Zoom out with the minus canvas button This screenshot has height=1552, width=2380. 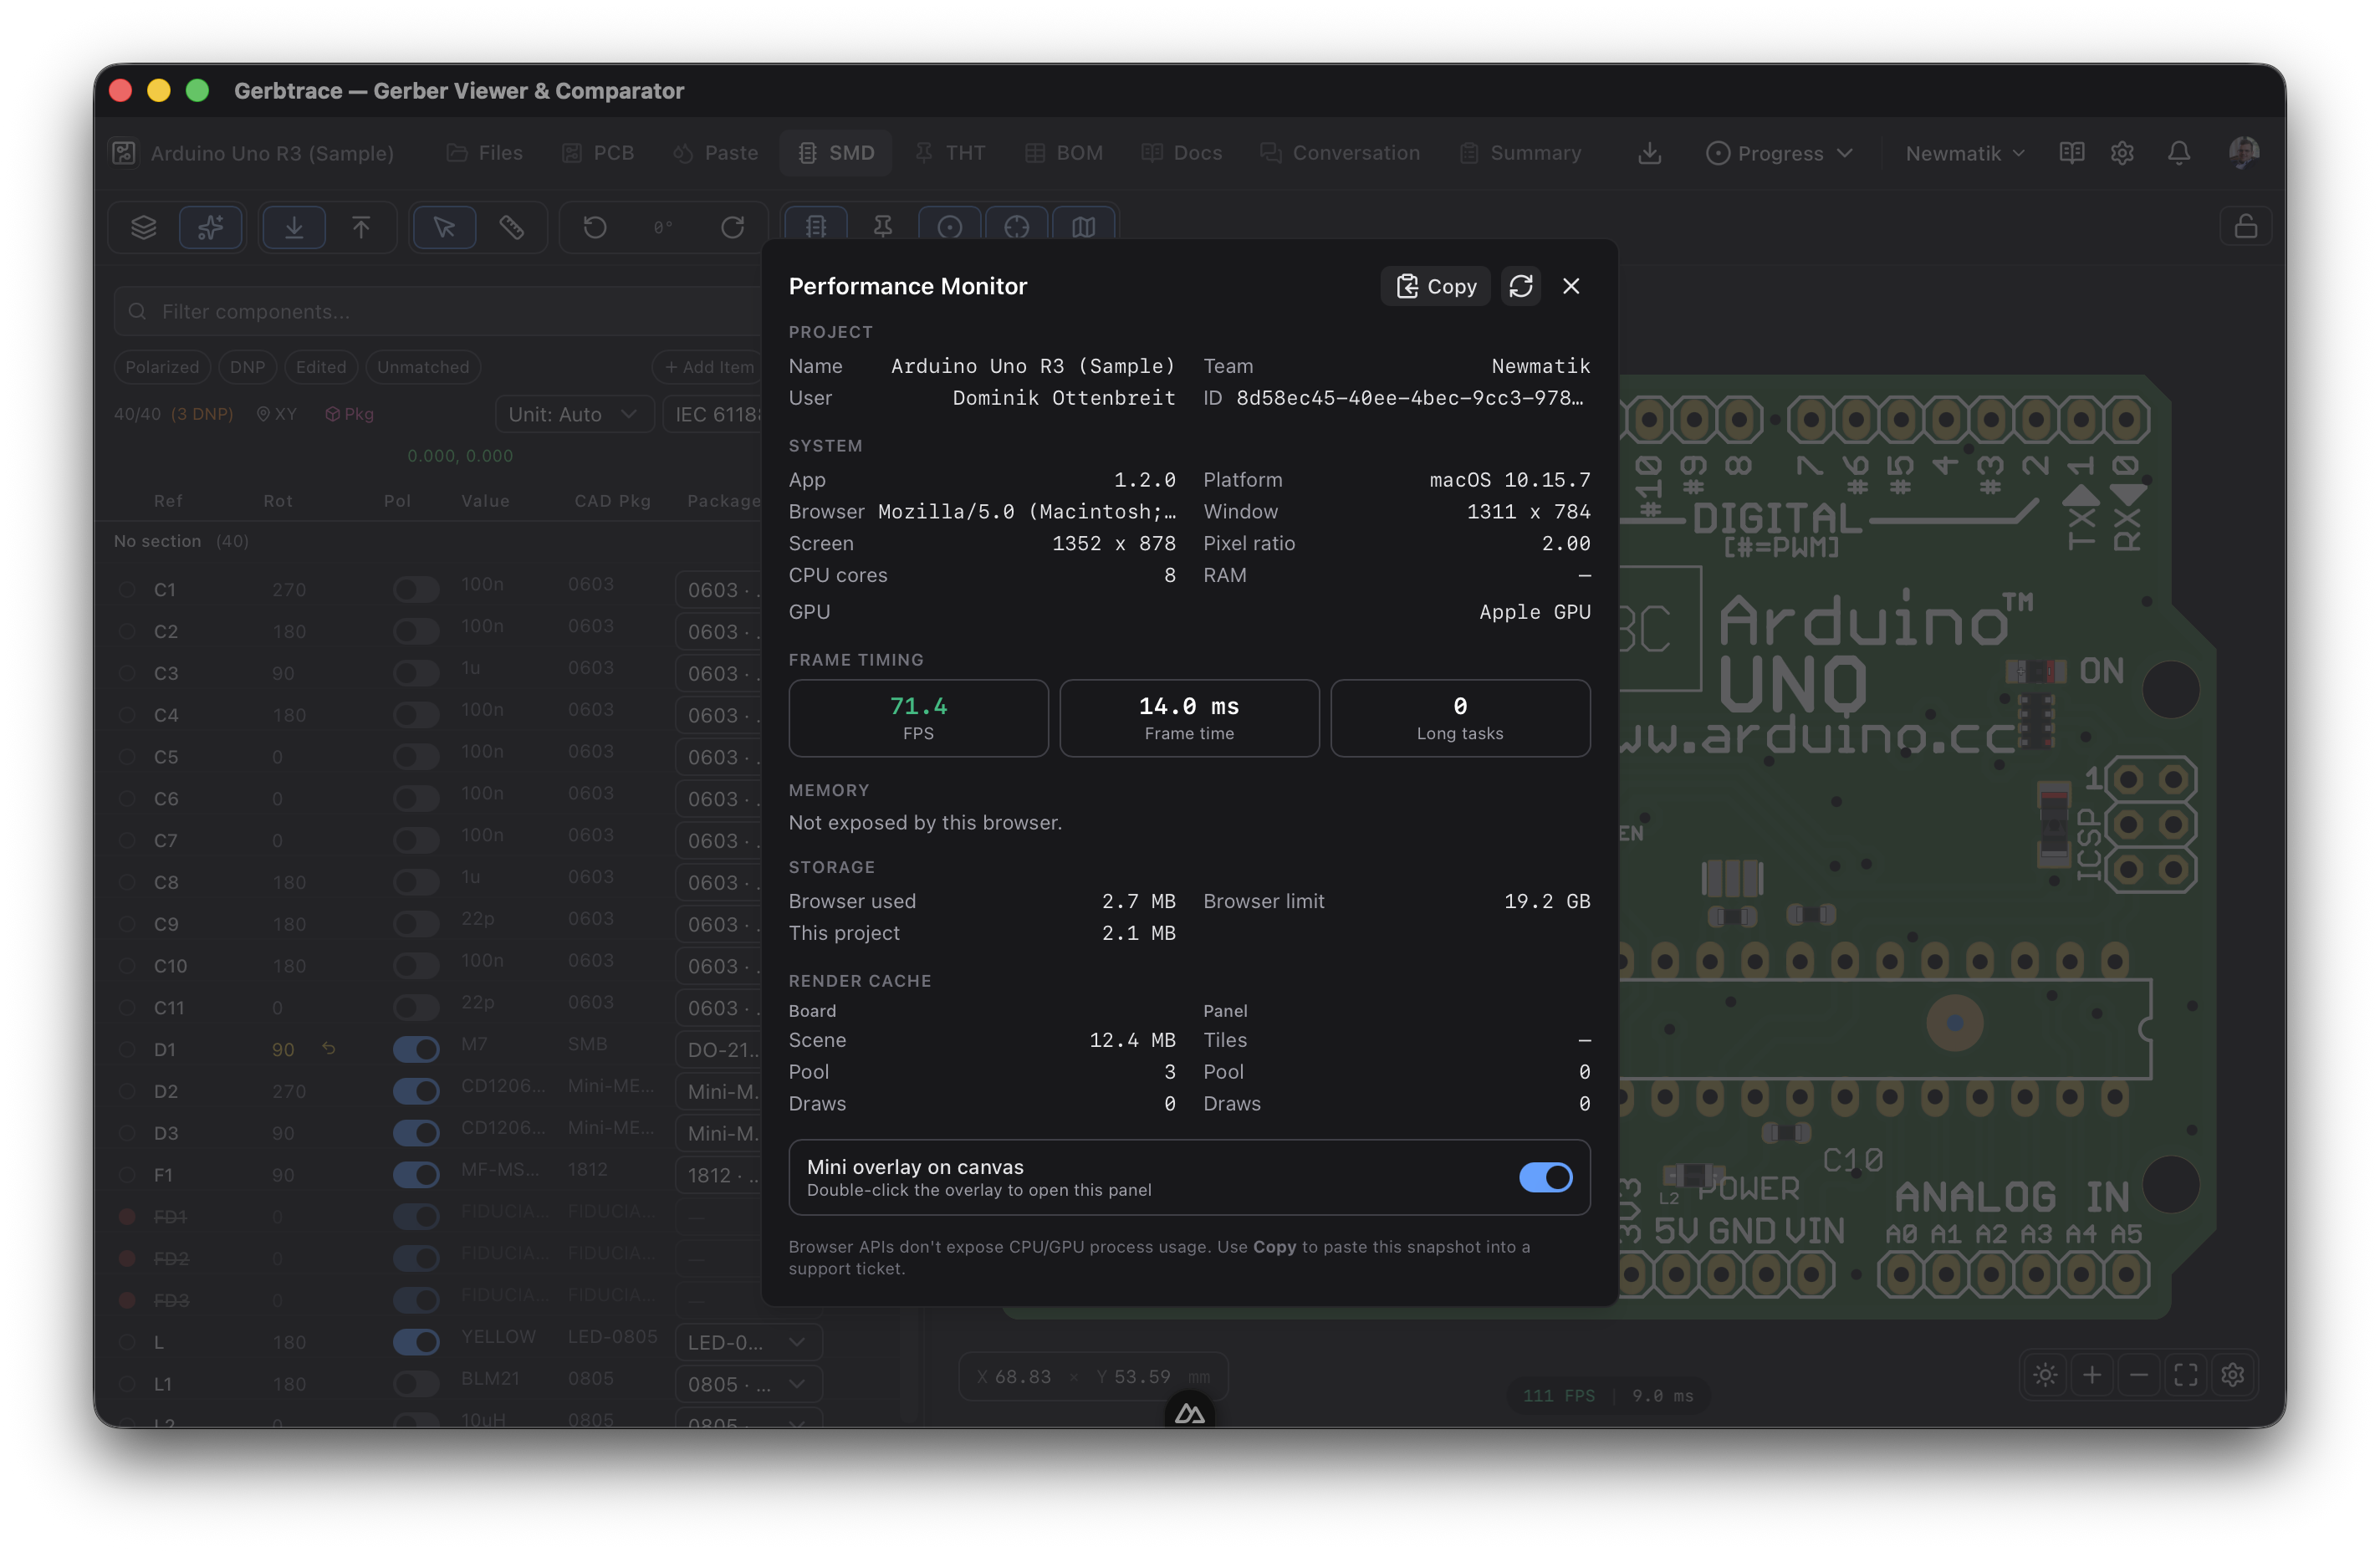point(2139,1375)
